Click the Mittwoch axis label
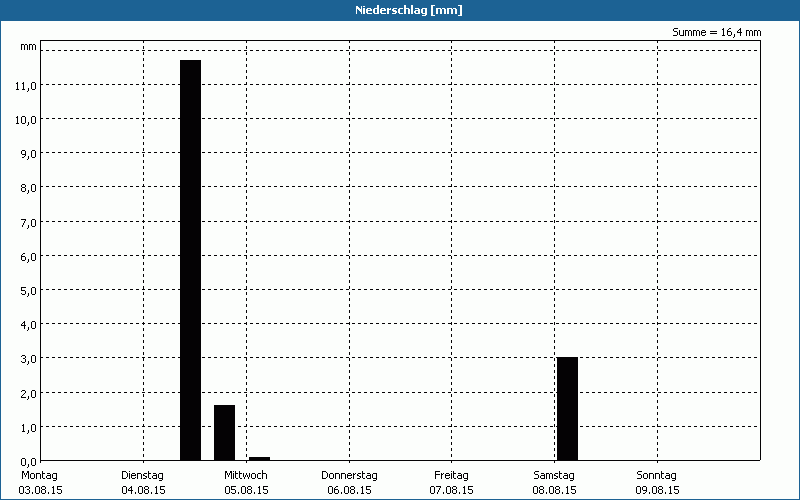The image size is (800, 500). 245,475
